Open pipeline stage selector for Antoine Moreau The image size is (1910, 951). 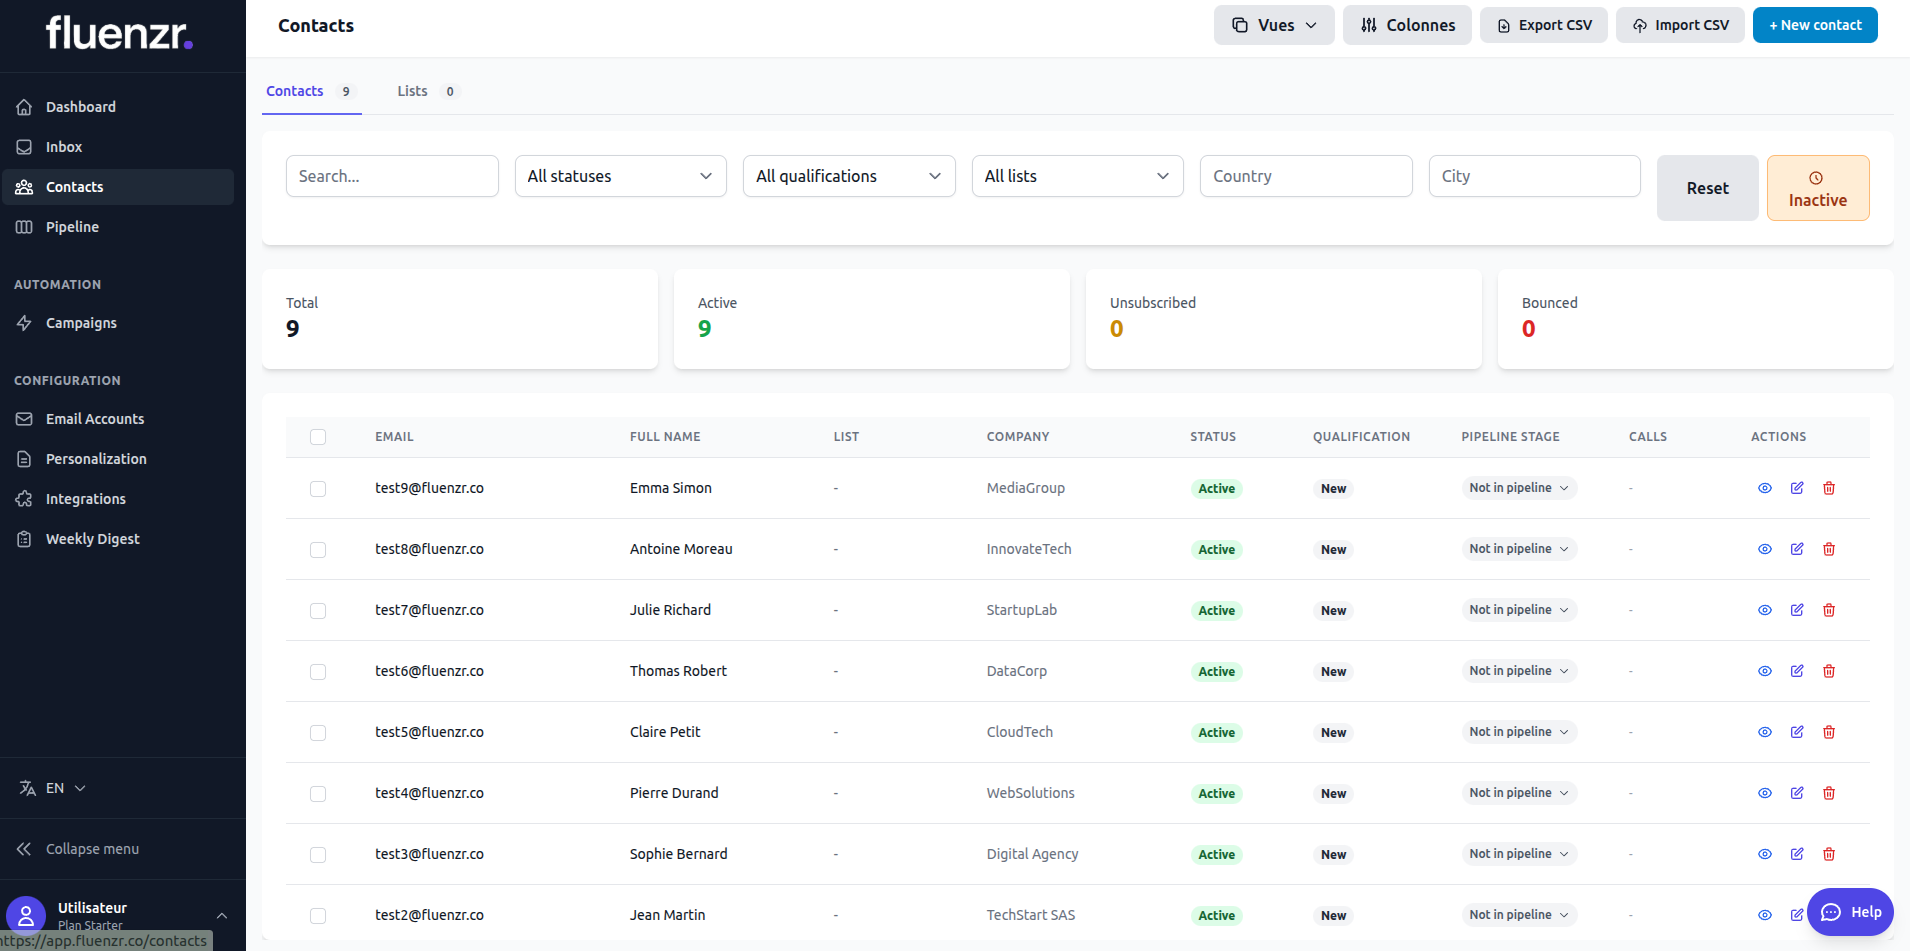click(x=1518, y=548)
